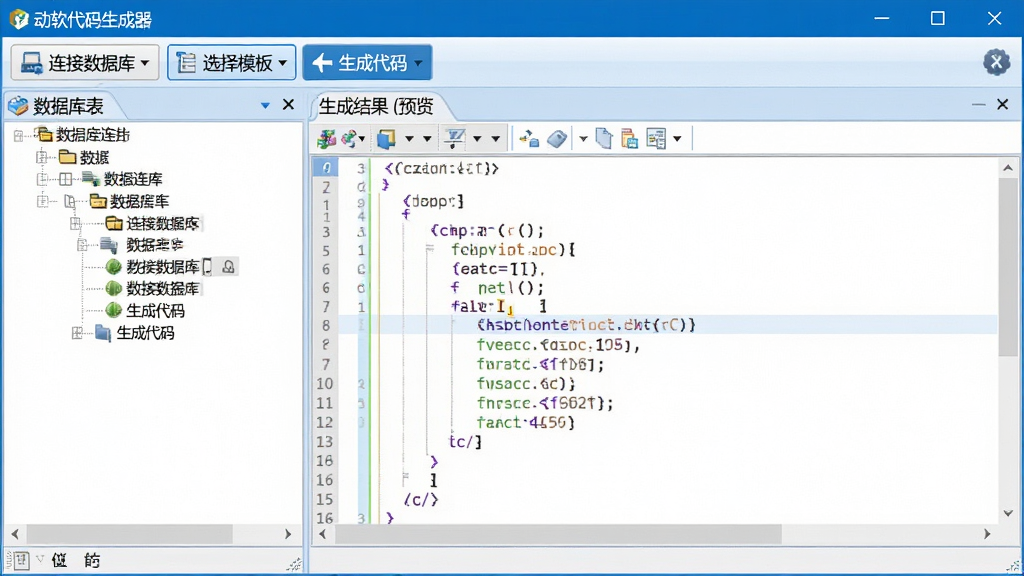The width and height of the screenshot is (1024, 576).
Task: Open the 连接数据库 toolbar dropdown button
Action: click(x=85, y=63)
